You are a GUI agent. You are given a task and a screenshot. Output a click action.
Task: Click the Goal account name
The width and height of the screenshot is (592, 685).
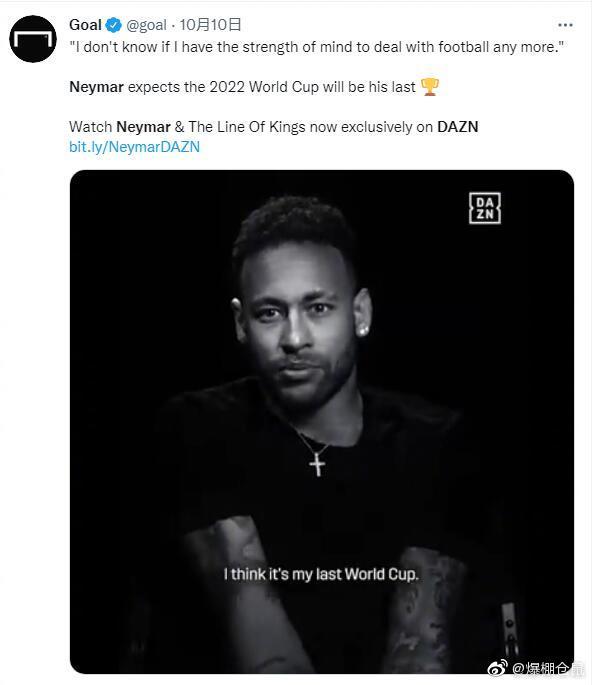[x=85, y=25]
